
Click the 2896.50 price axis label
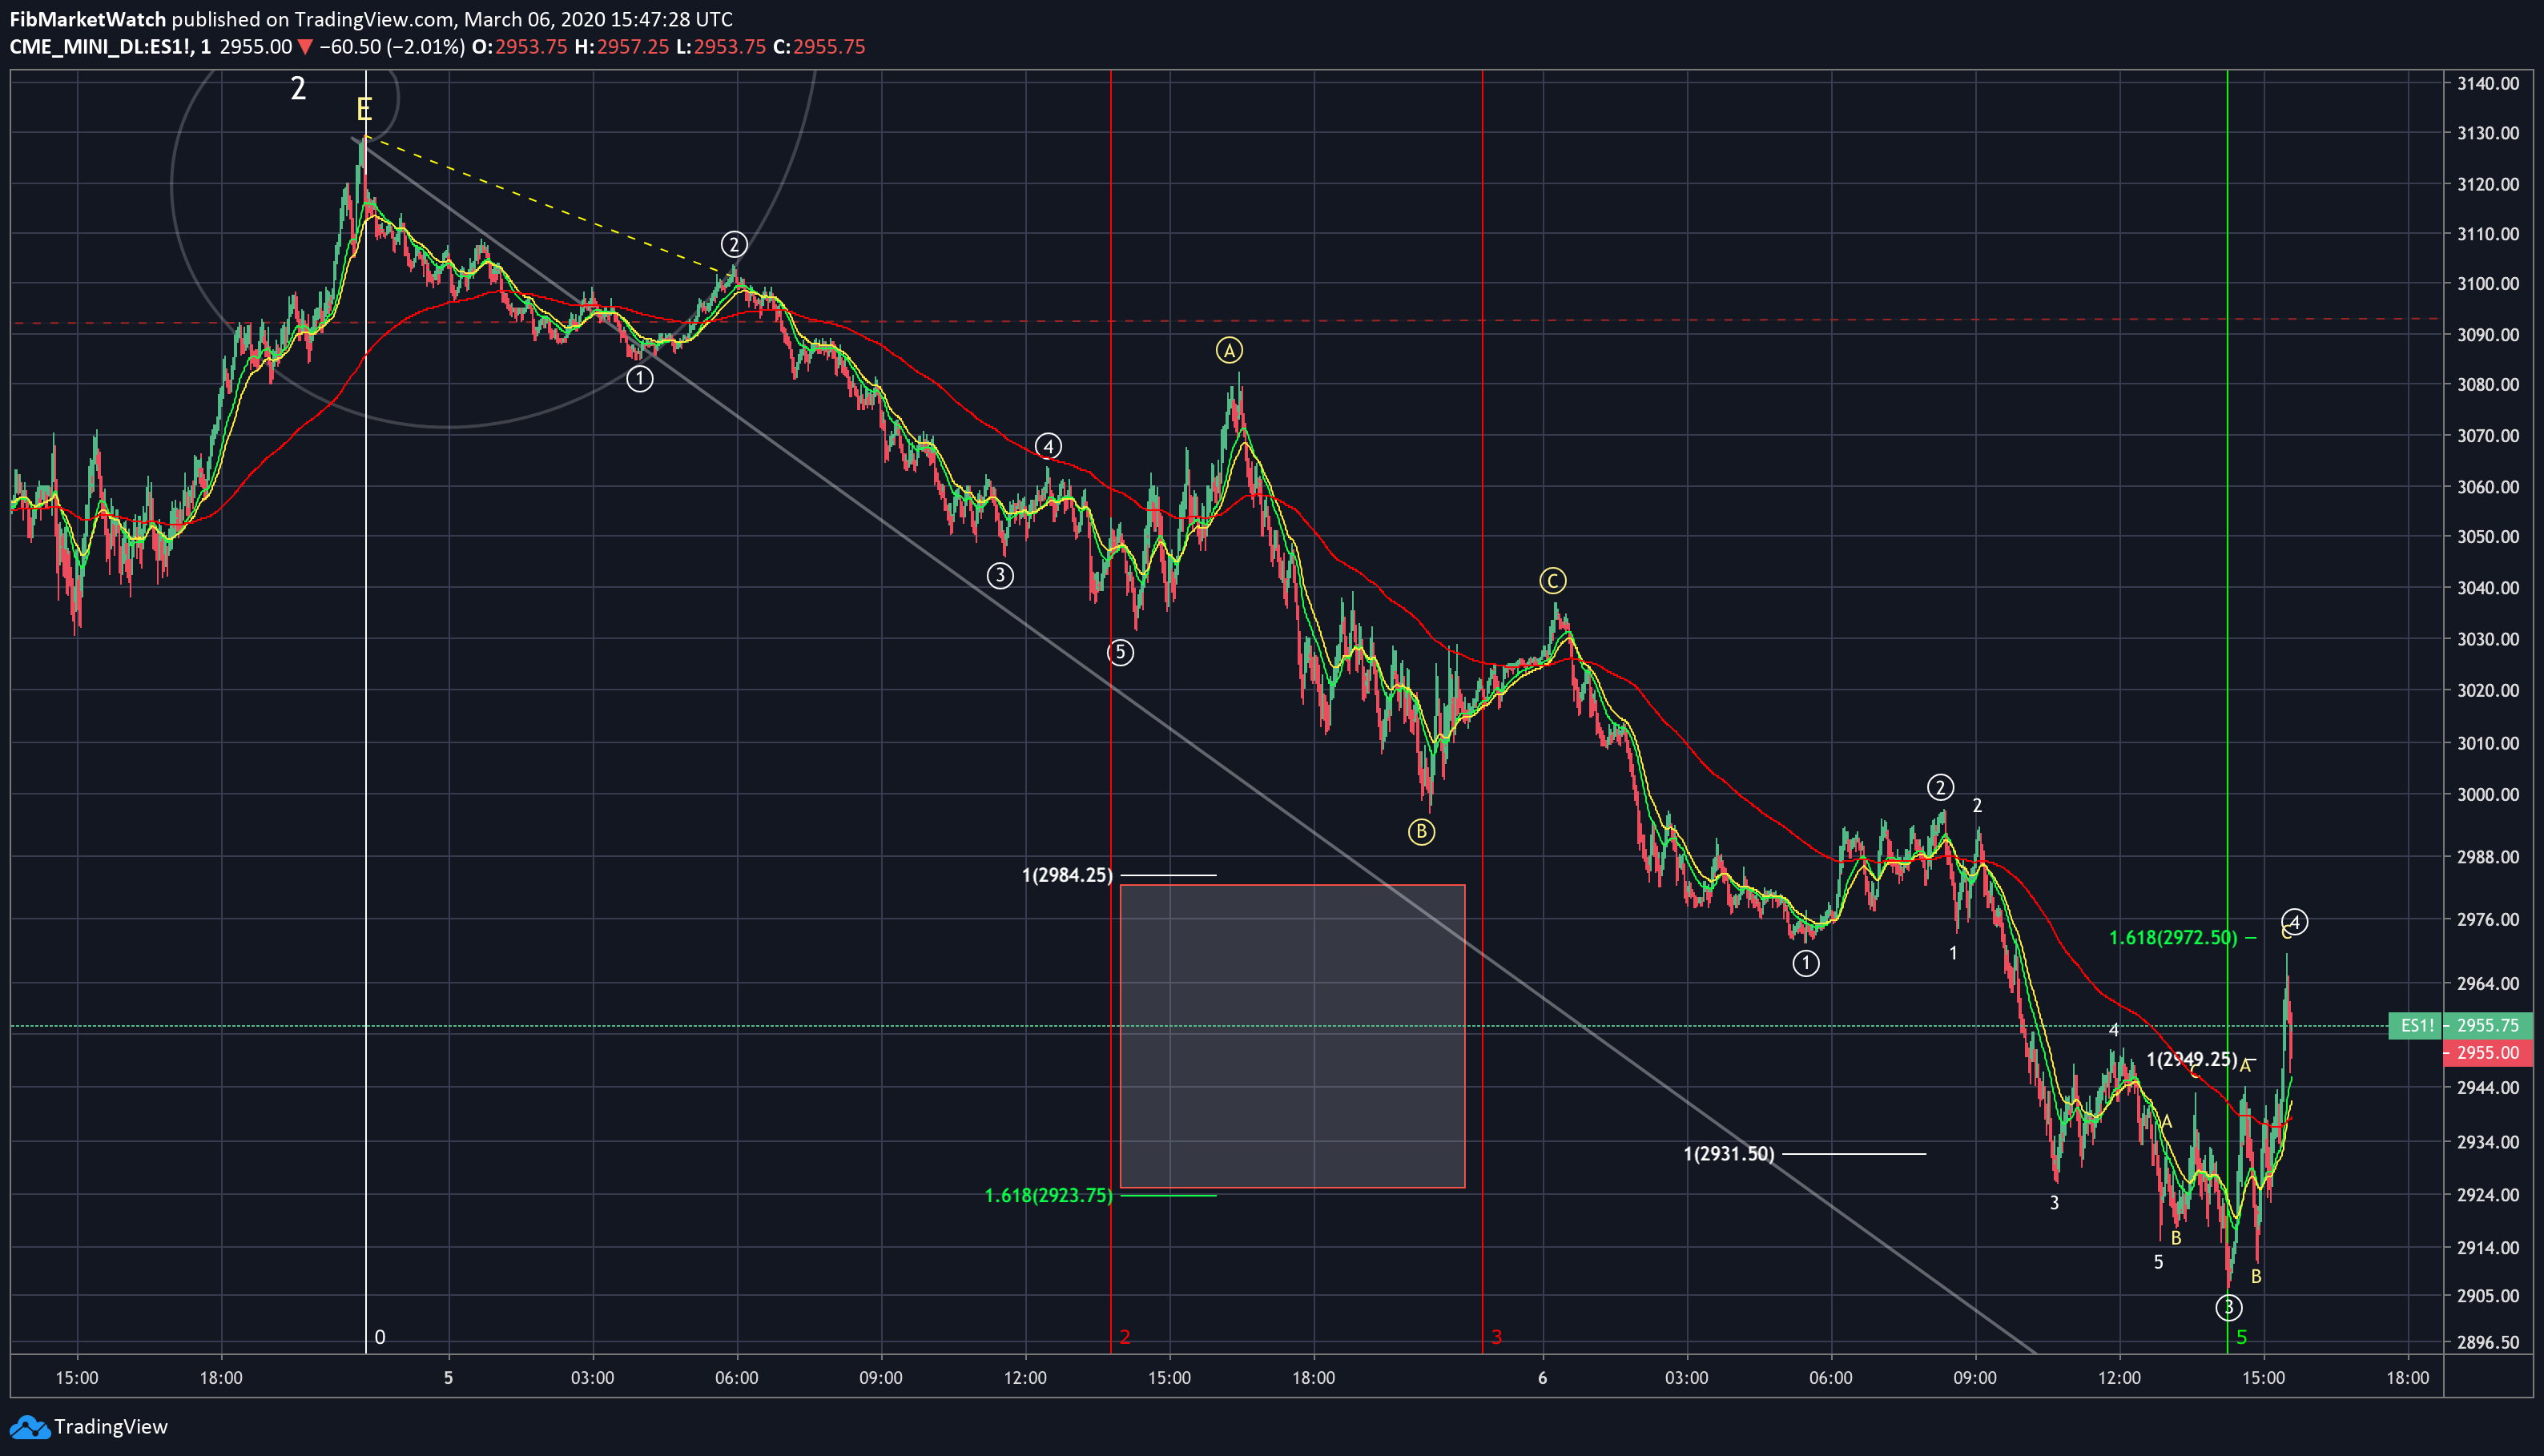(2488, 1343)
